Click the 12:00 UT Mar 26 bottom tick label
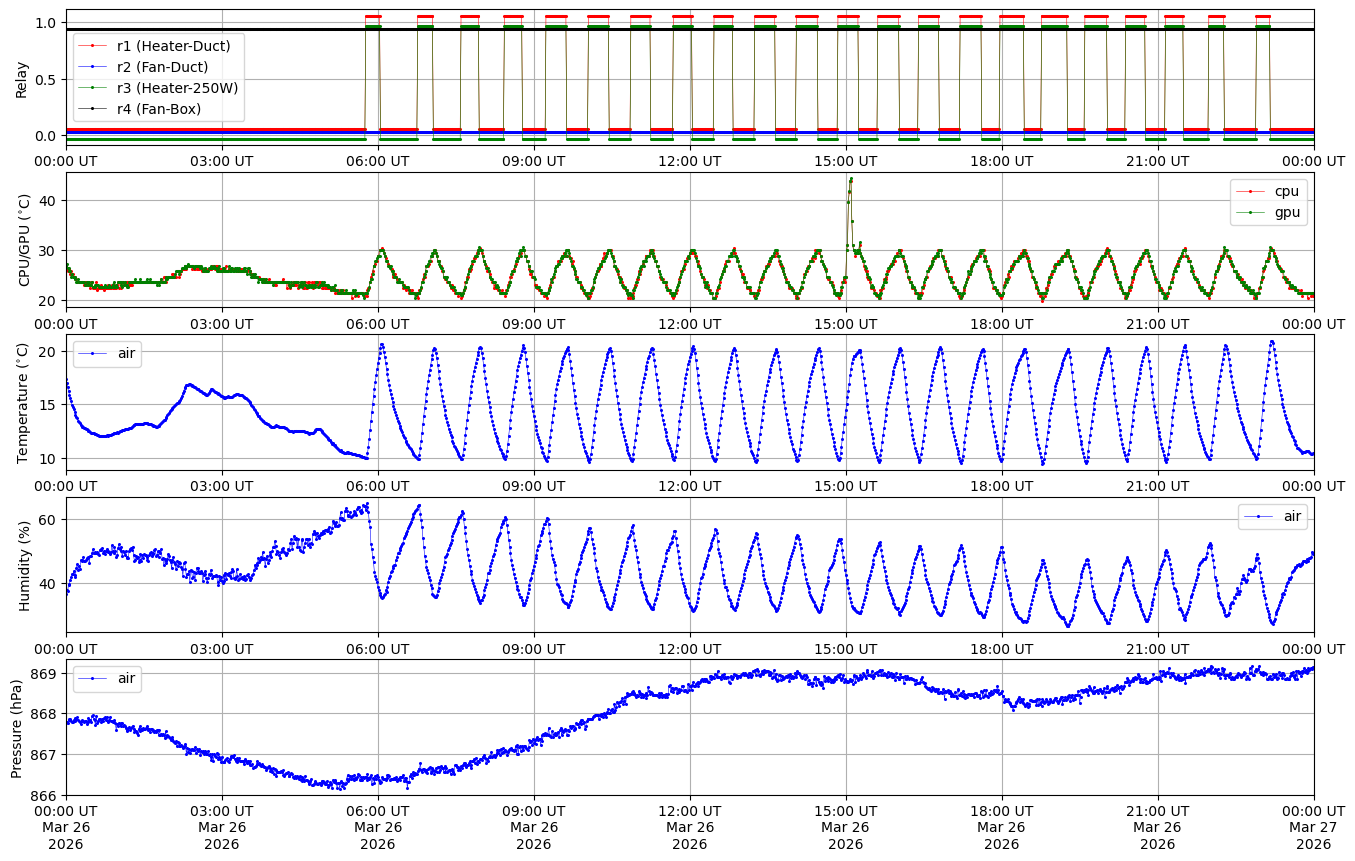The height and width of the screenshot is (861, 1355). click(689, 827)
